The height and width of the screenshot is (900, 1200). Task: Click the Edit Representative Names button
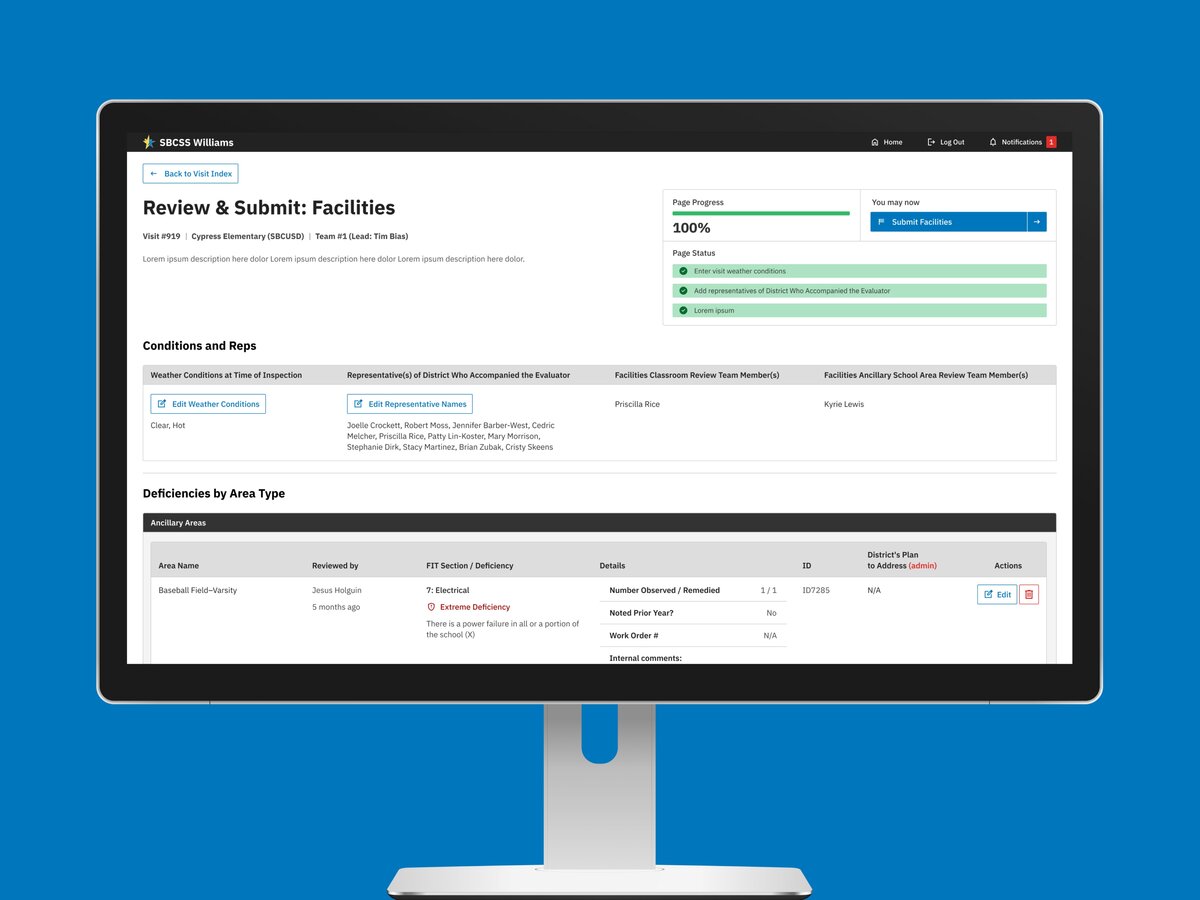pos(408,403)
